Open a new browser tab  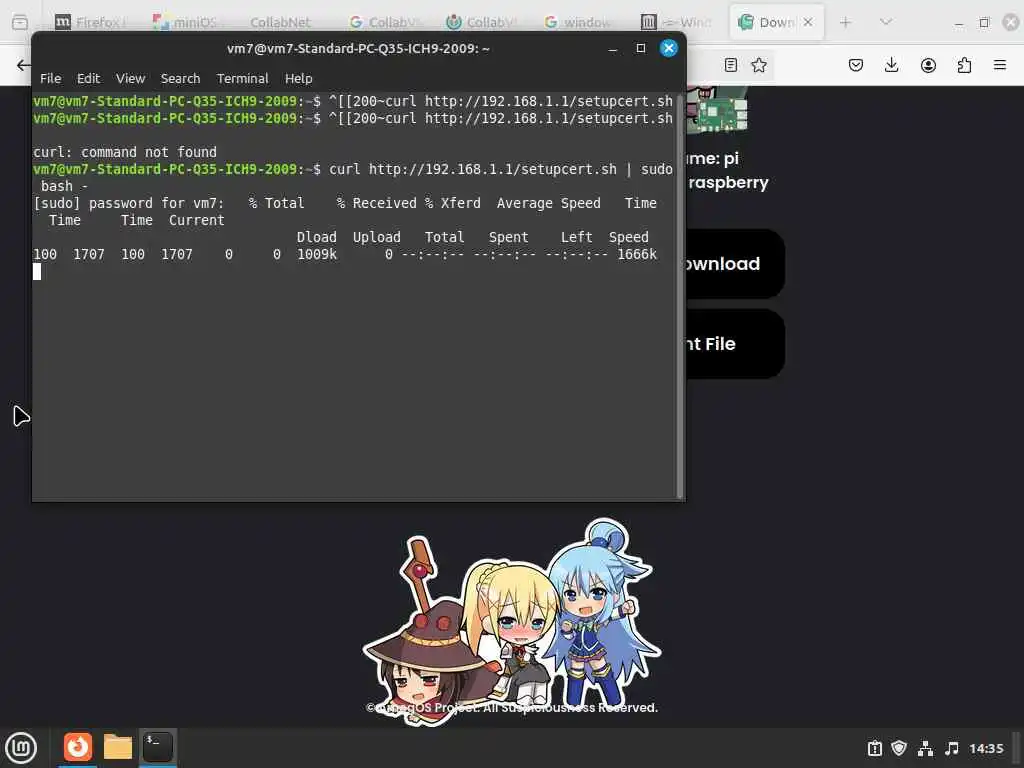(845, 22)
